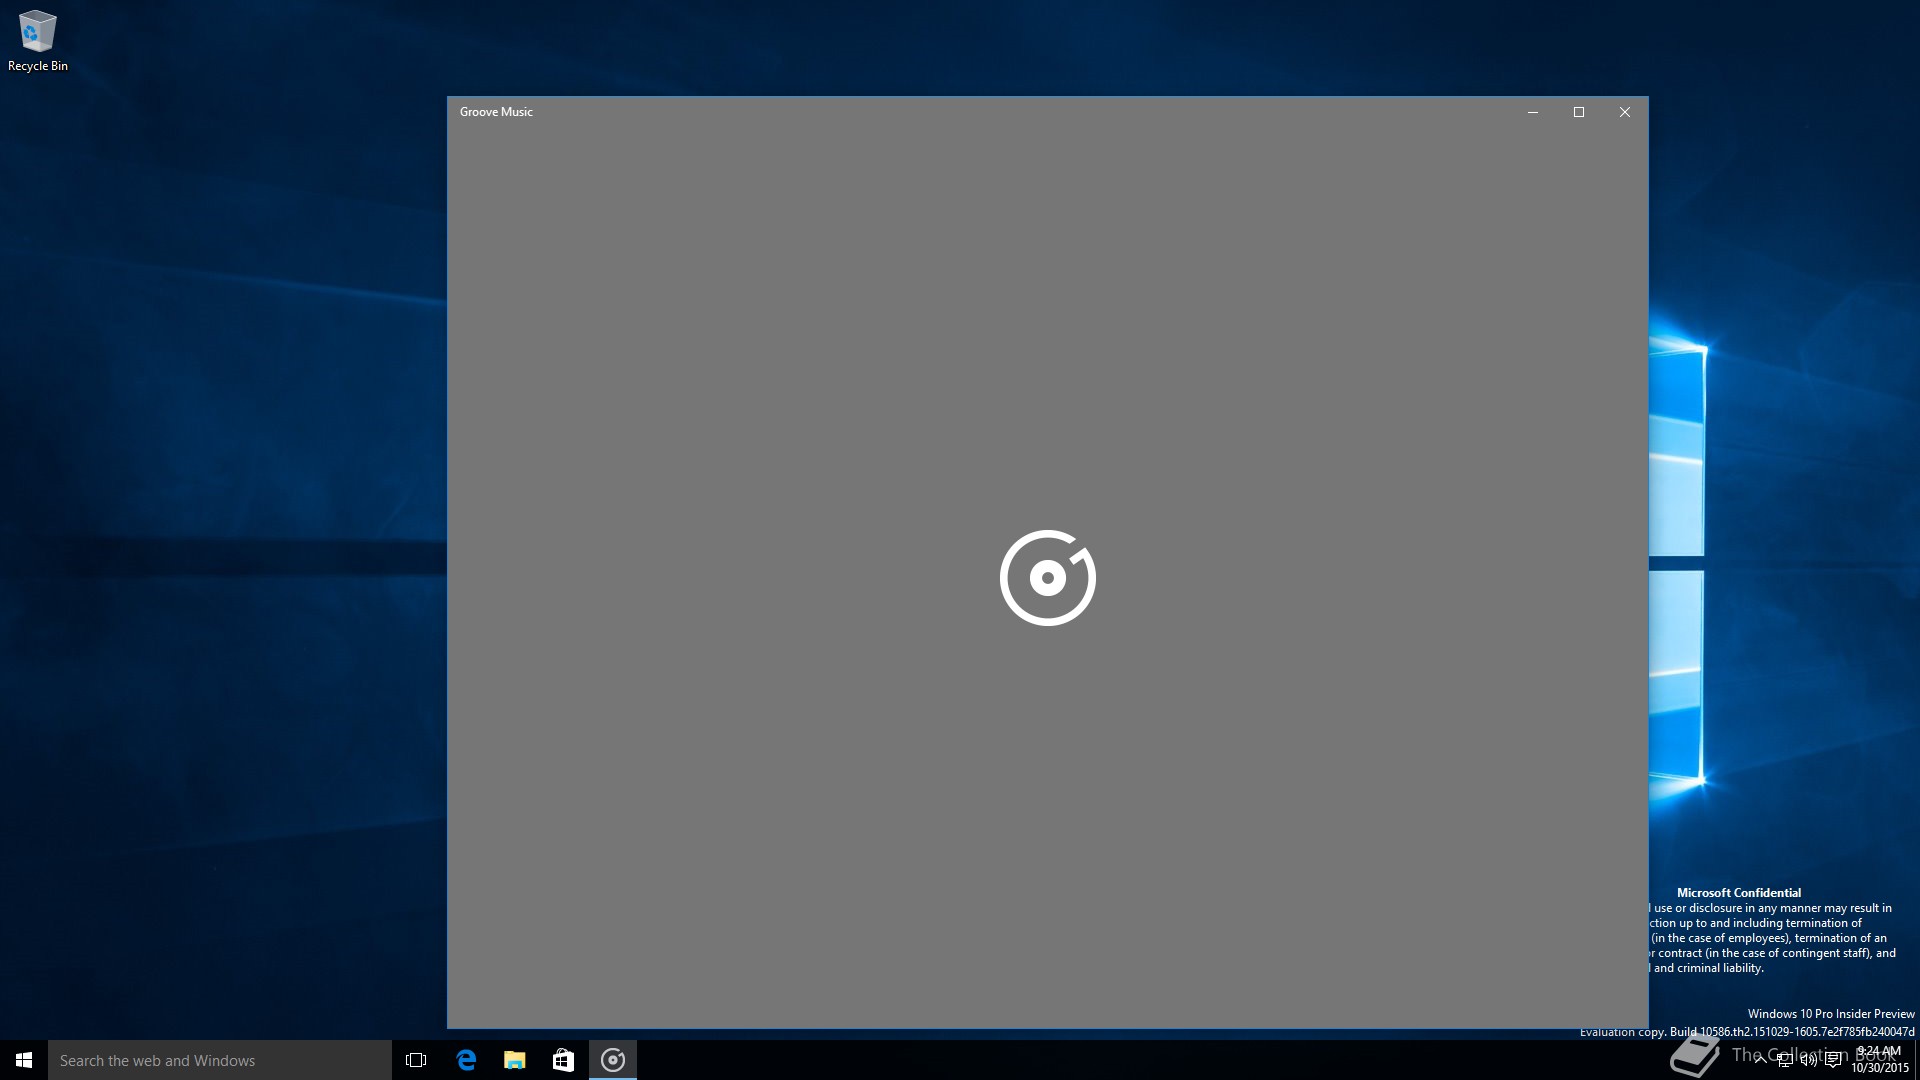Screen dimensions: 1920x1080
Task: Open network status tray icon
Action: (1785, 1060)
